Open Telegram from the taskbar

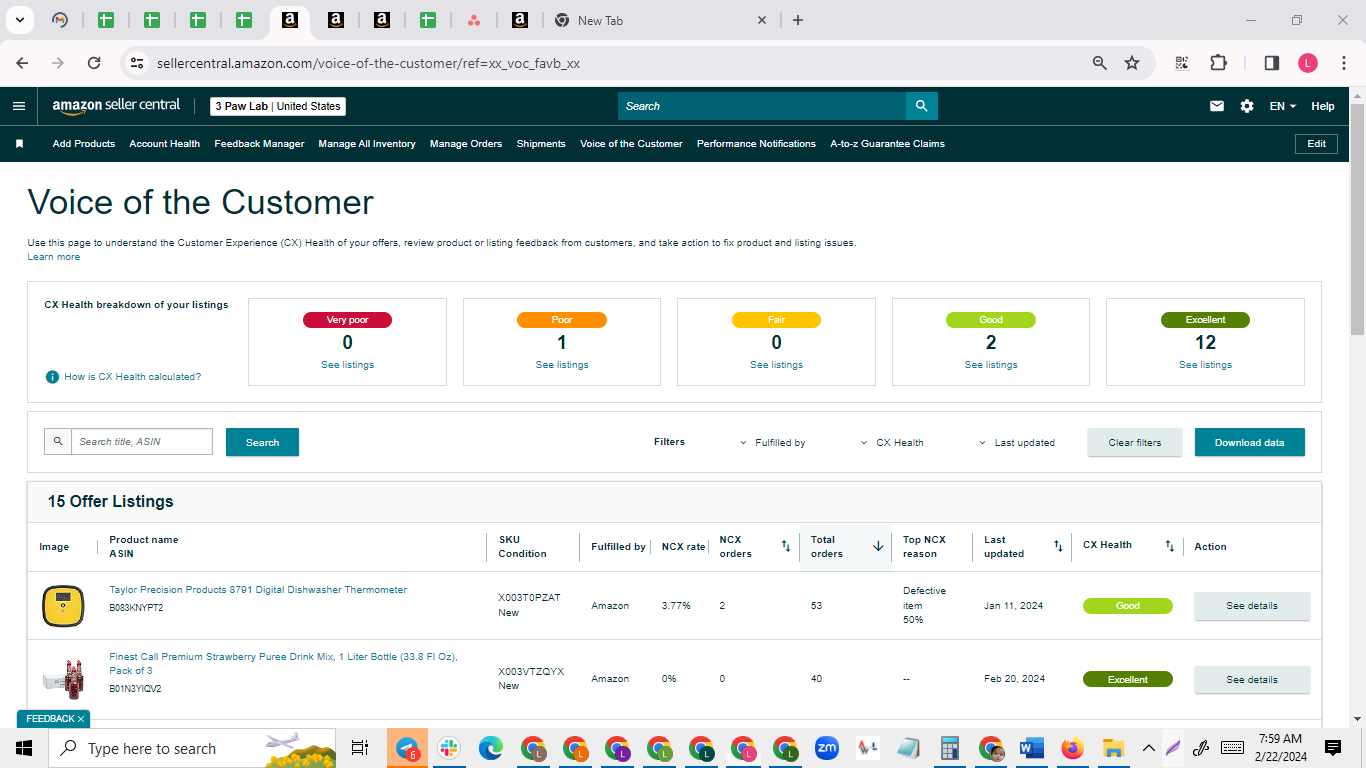coord(407,748)
